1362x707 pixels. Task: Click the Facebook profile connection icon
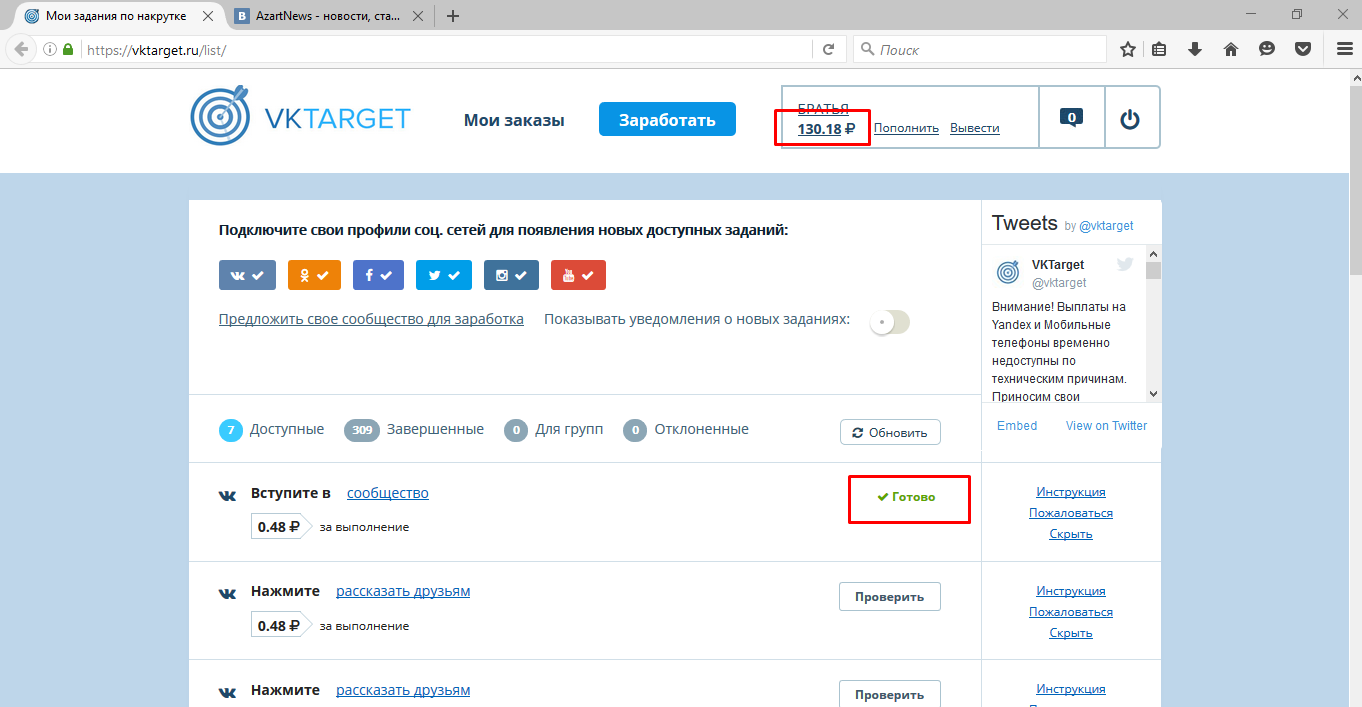click(x=378, y=275)
